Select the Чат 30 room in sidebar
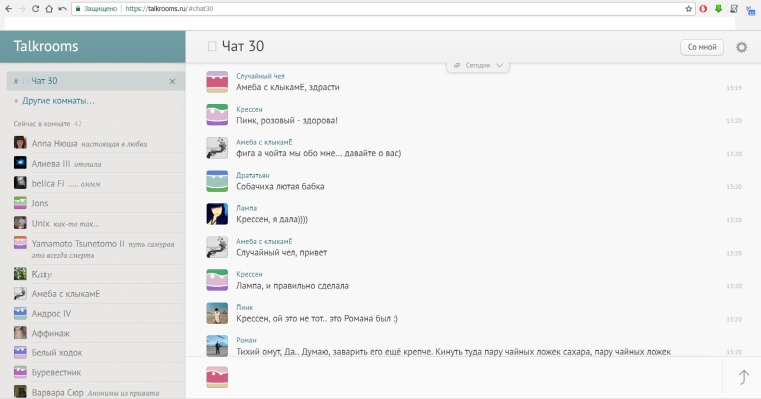761x399 pixels. click(x=96, y=81)
